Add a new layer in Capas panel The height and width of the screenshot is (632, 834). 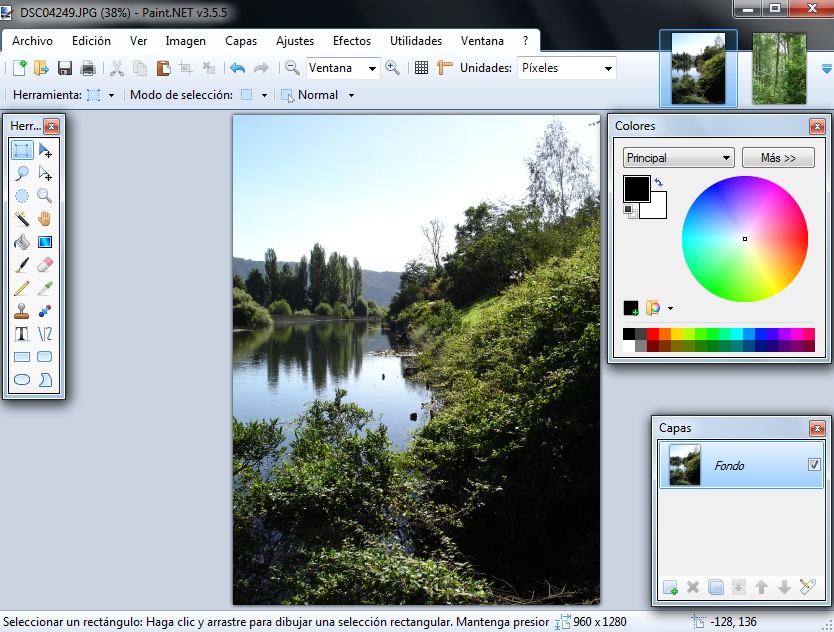[670, 587]
